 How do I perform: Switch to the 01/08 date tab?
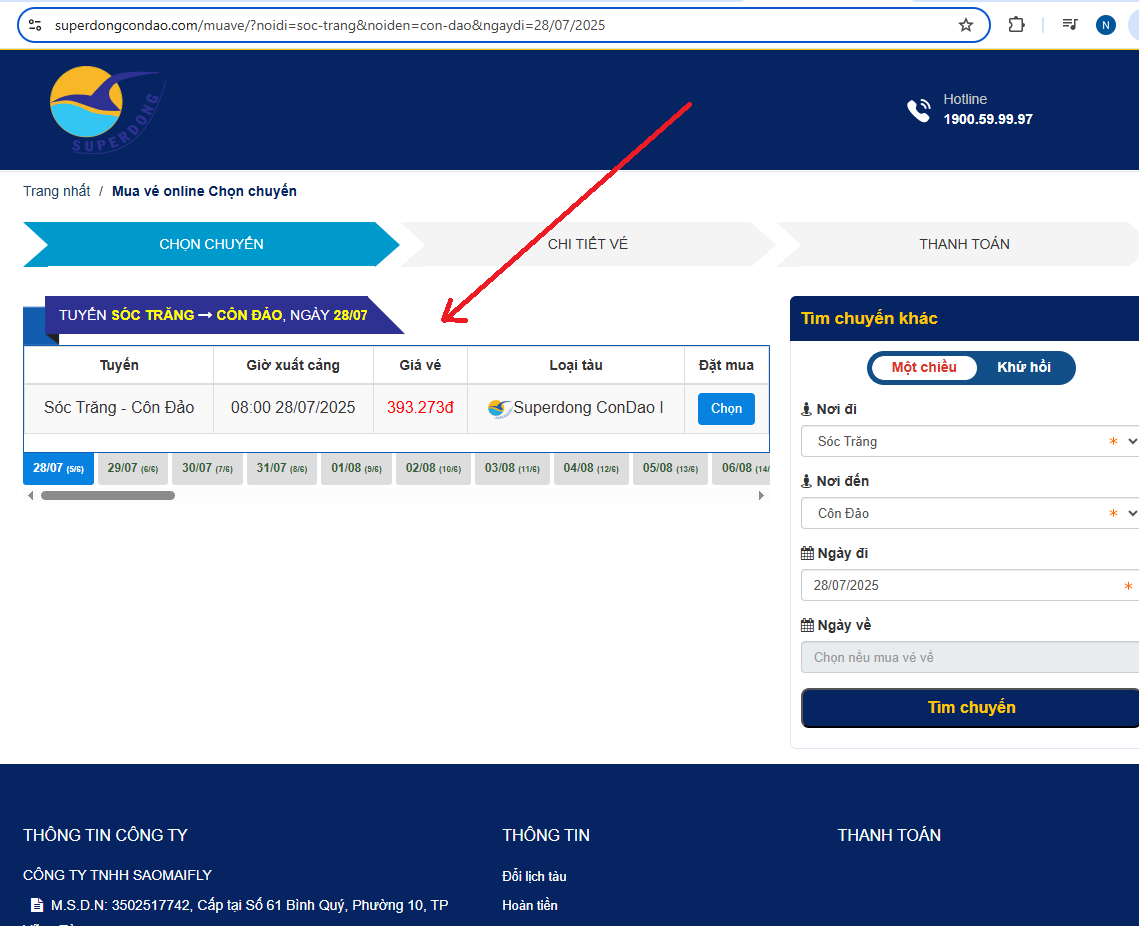(x=356, y=468)
